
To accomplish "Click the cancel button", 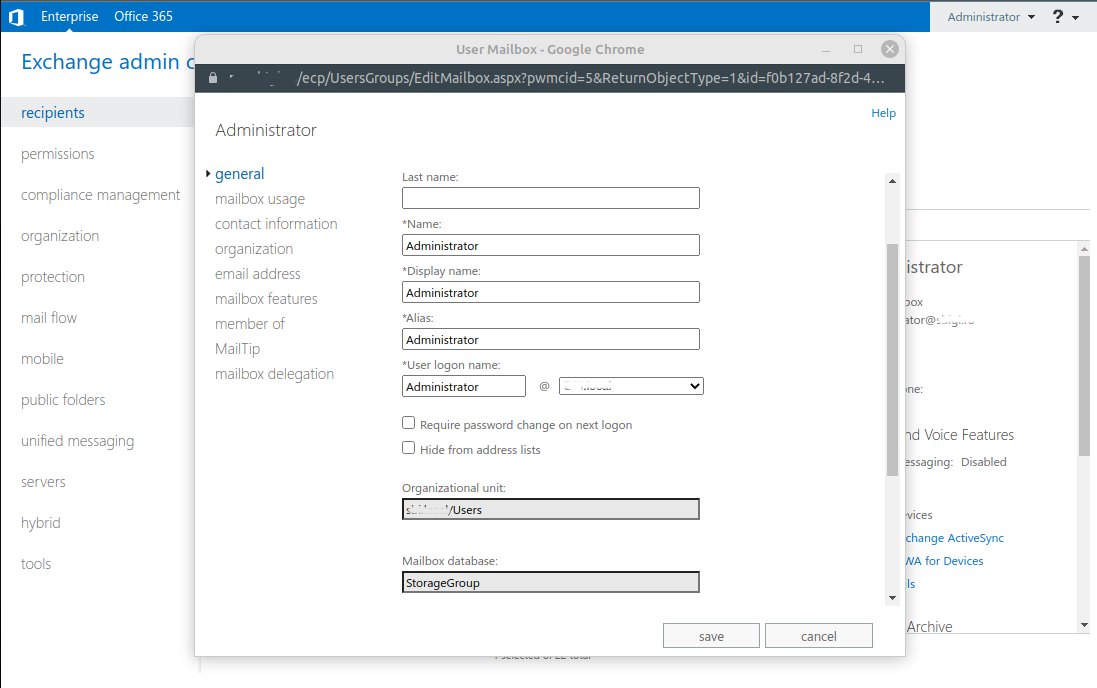I will (x=818, y=635).
